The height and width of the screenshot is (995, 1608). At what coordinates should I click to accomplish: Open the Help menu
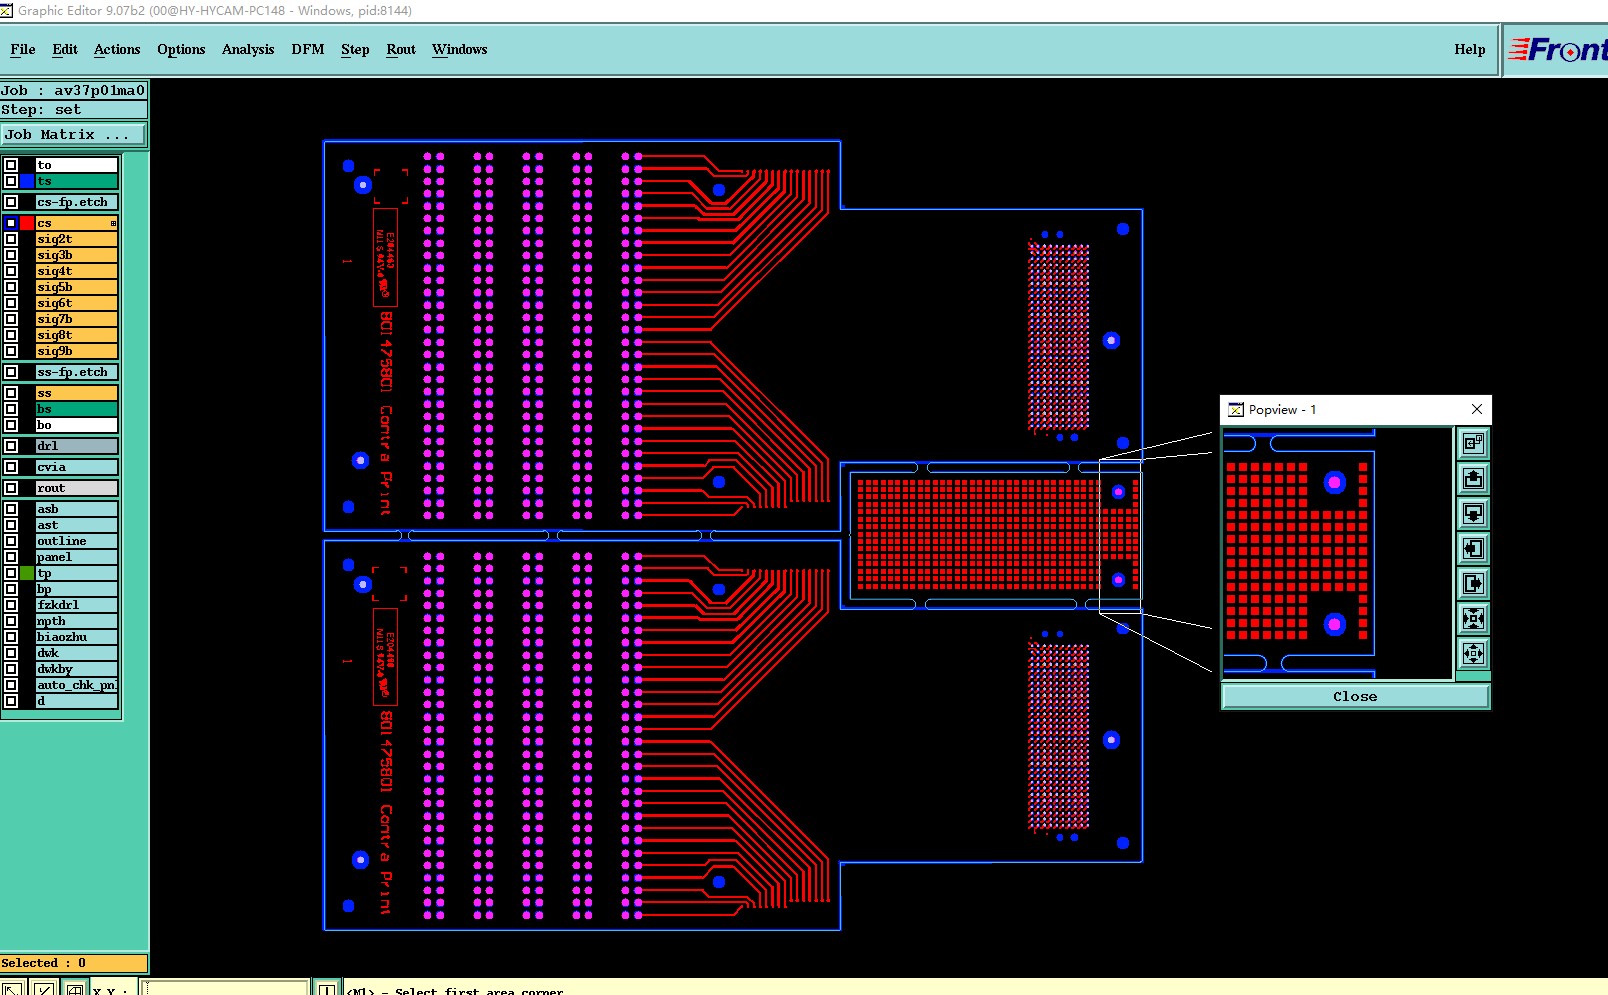pyautogui.click(x=1470, y=49)
